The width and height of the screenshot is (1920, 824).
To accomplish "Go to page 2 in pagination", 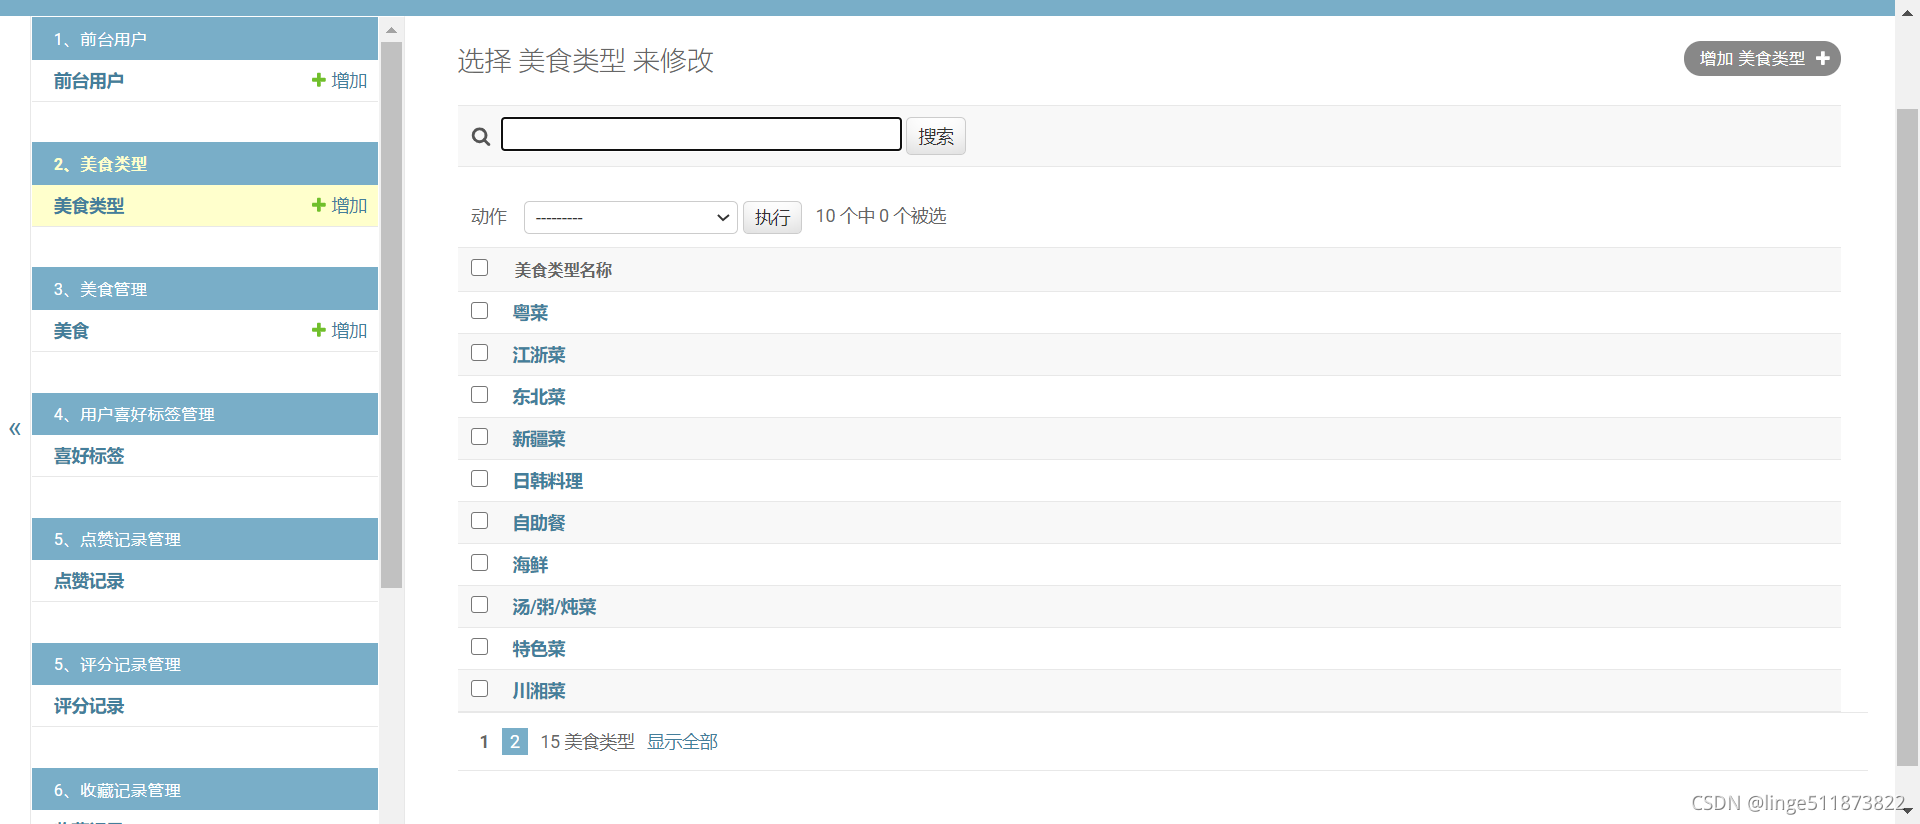I will click(515, 741).
